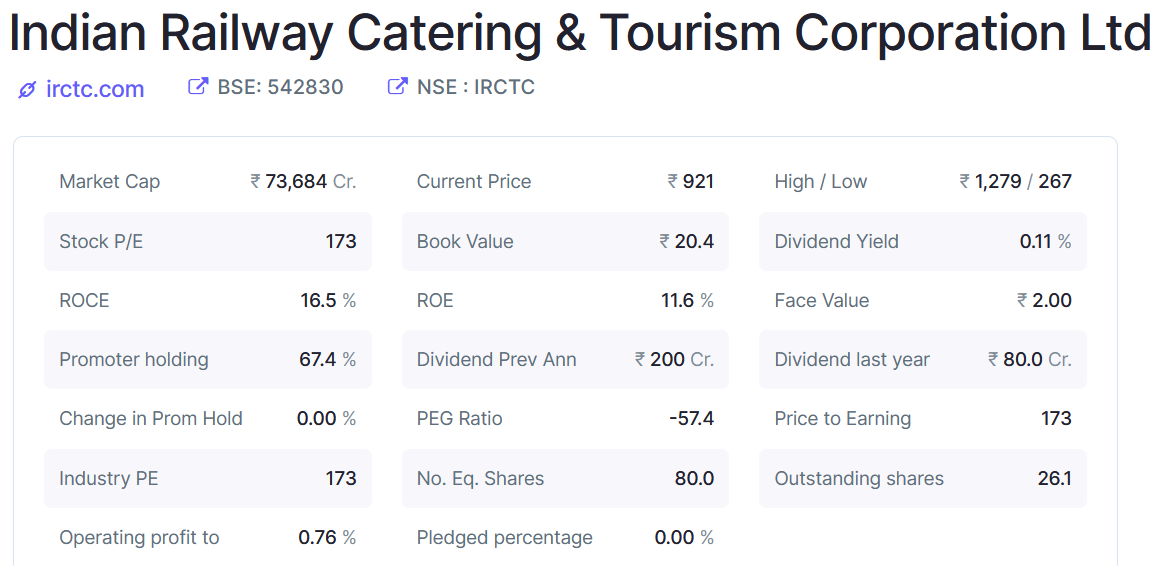Open the irctc.com website link
The width and height of the screenshot is (1160, 566).
point(95,89)
